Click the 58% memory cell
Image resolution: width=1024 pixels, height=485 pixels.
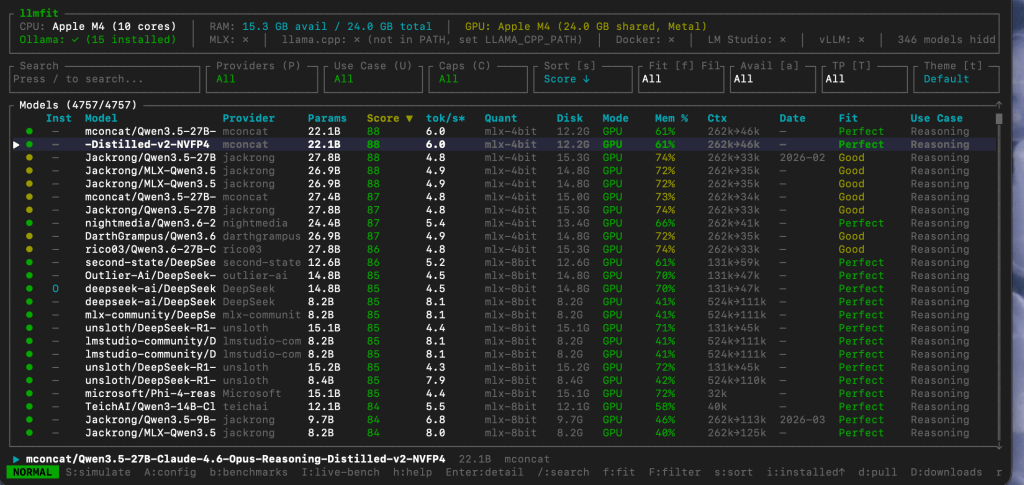pos(665,406)
